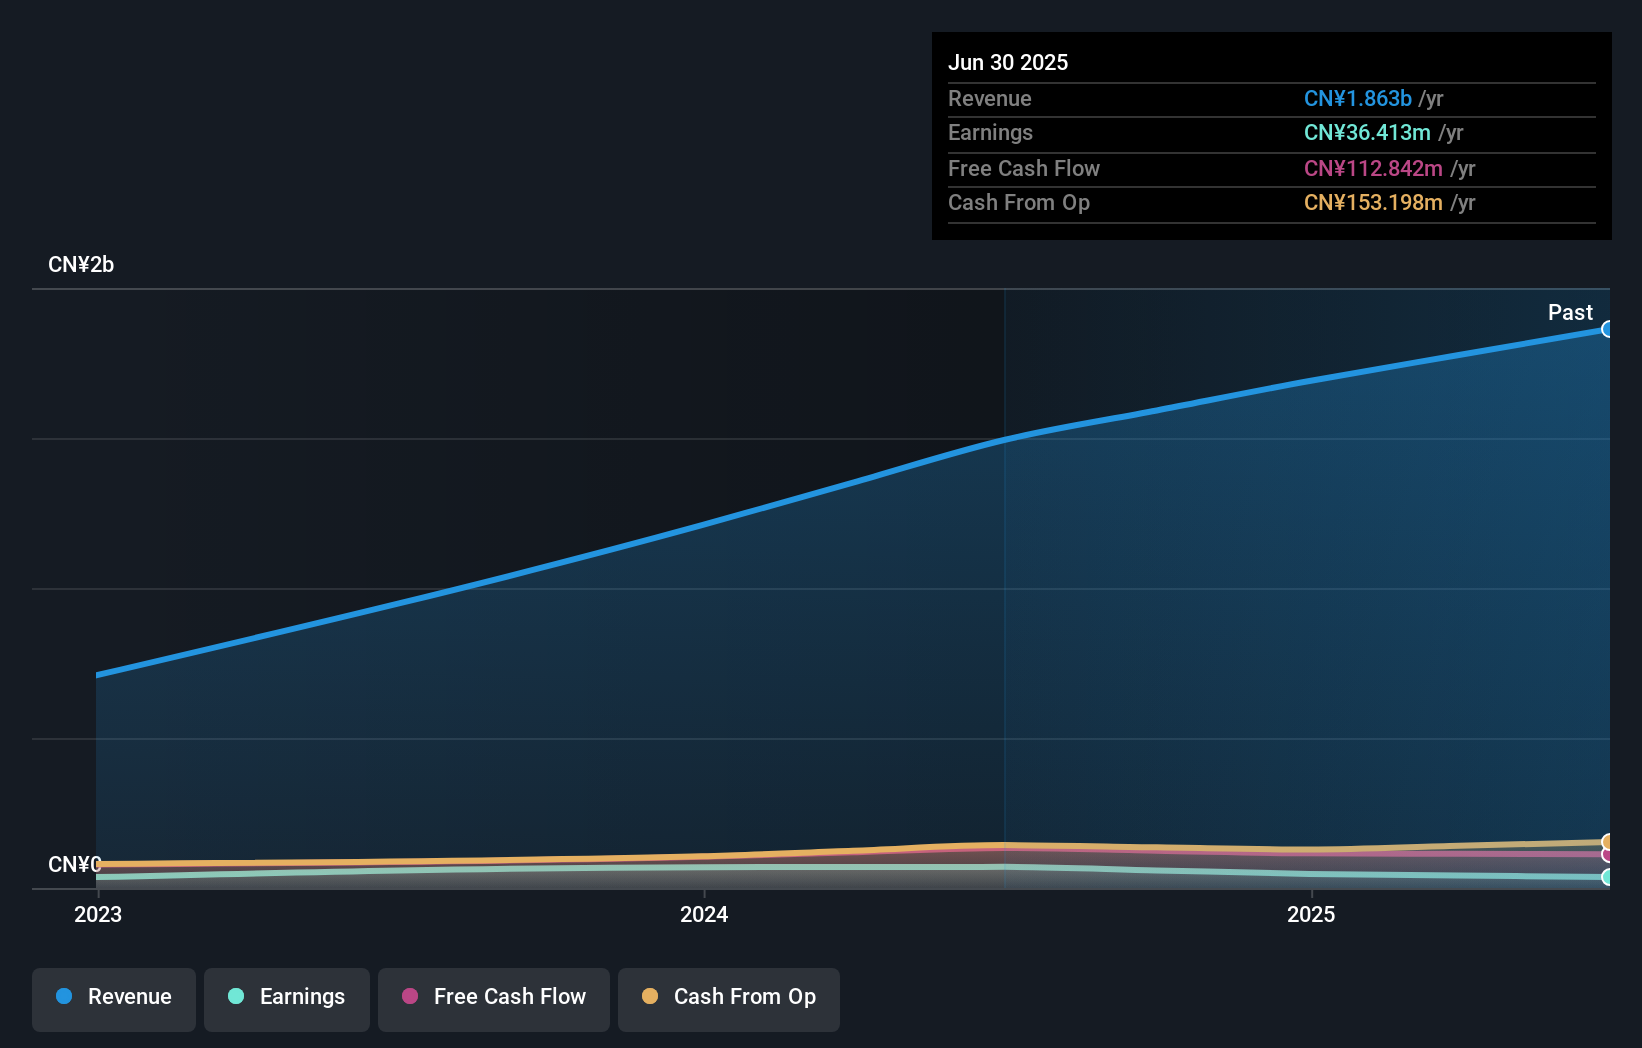Toggle the Earnings series off
This screenshot has width=1642, height=1048.
click(286, 997)
